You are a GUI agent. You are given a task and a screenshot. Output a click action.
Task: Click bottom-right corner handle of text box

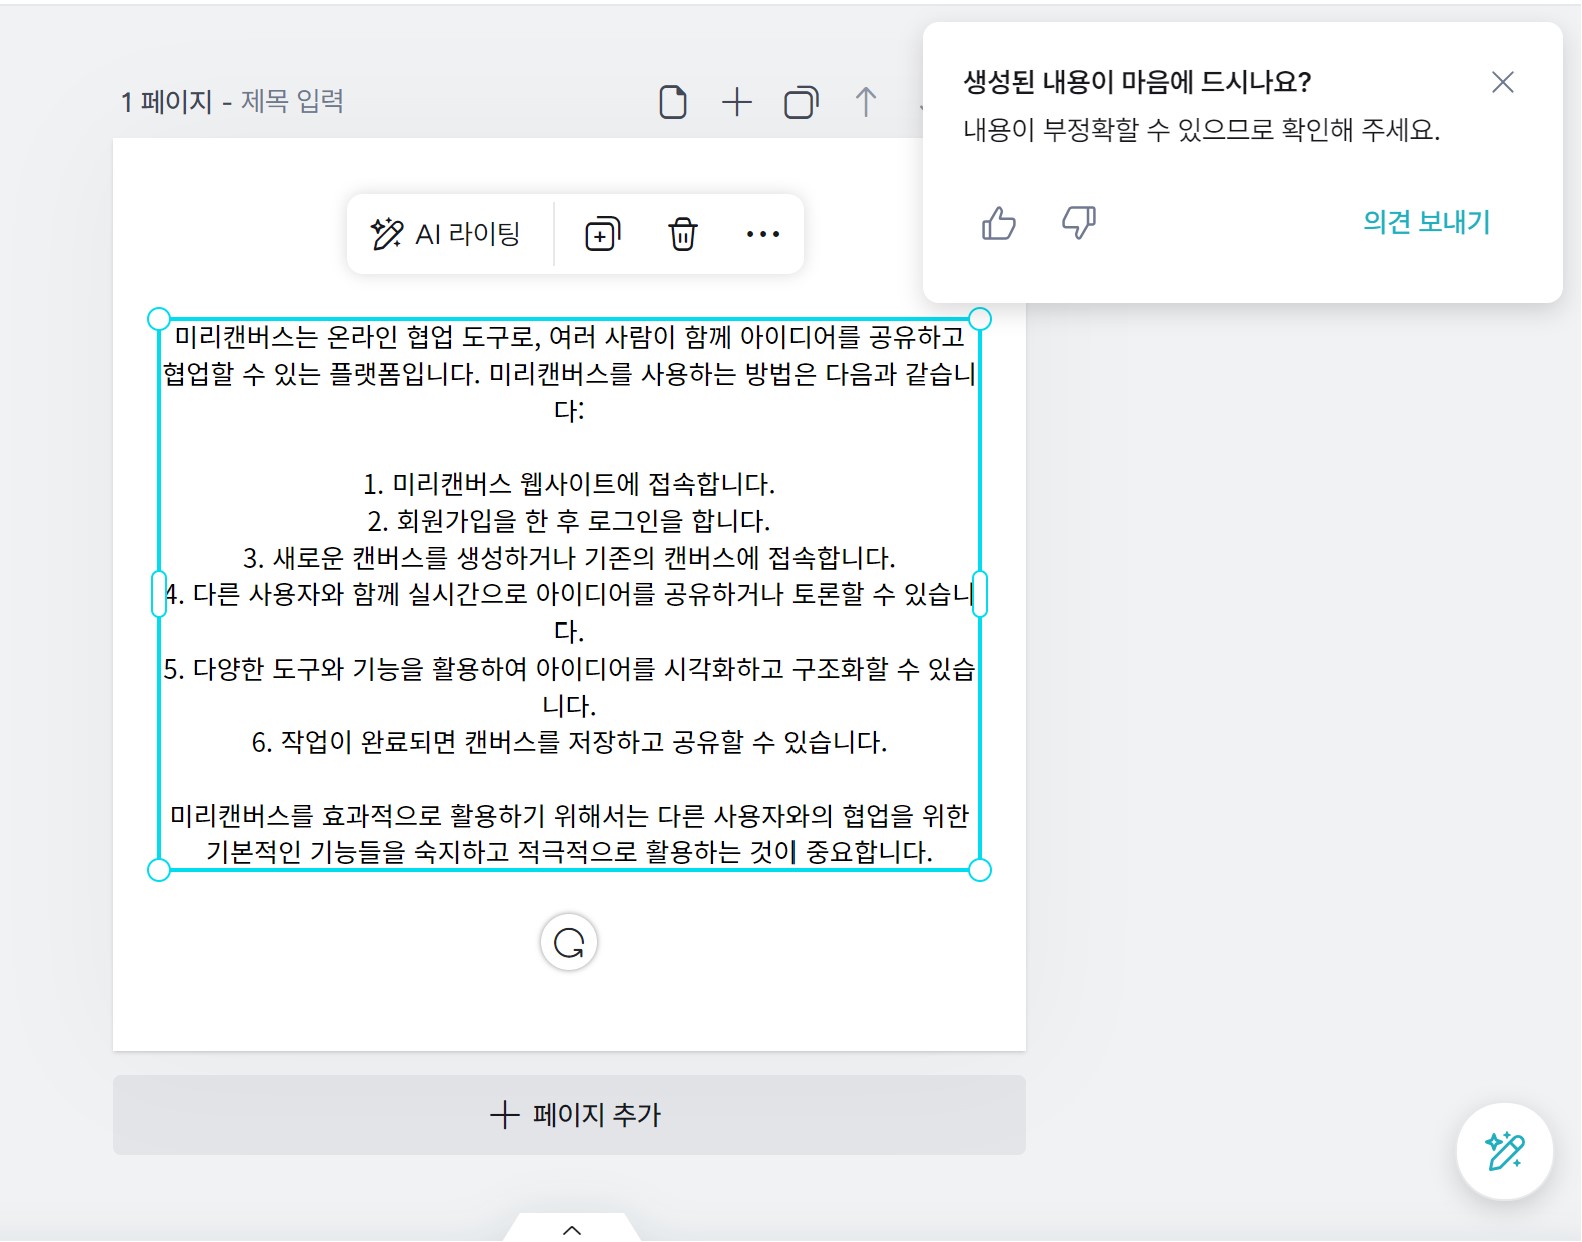[x=980, y=870]
